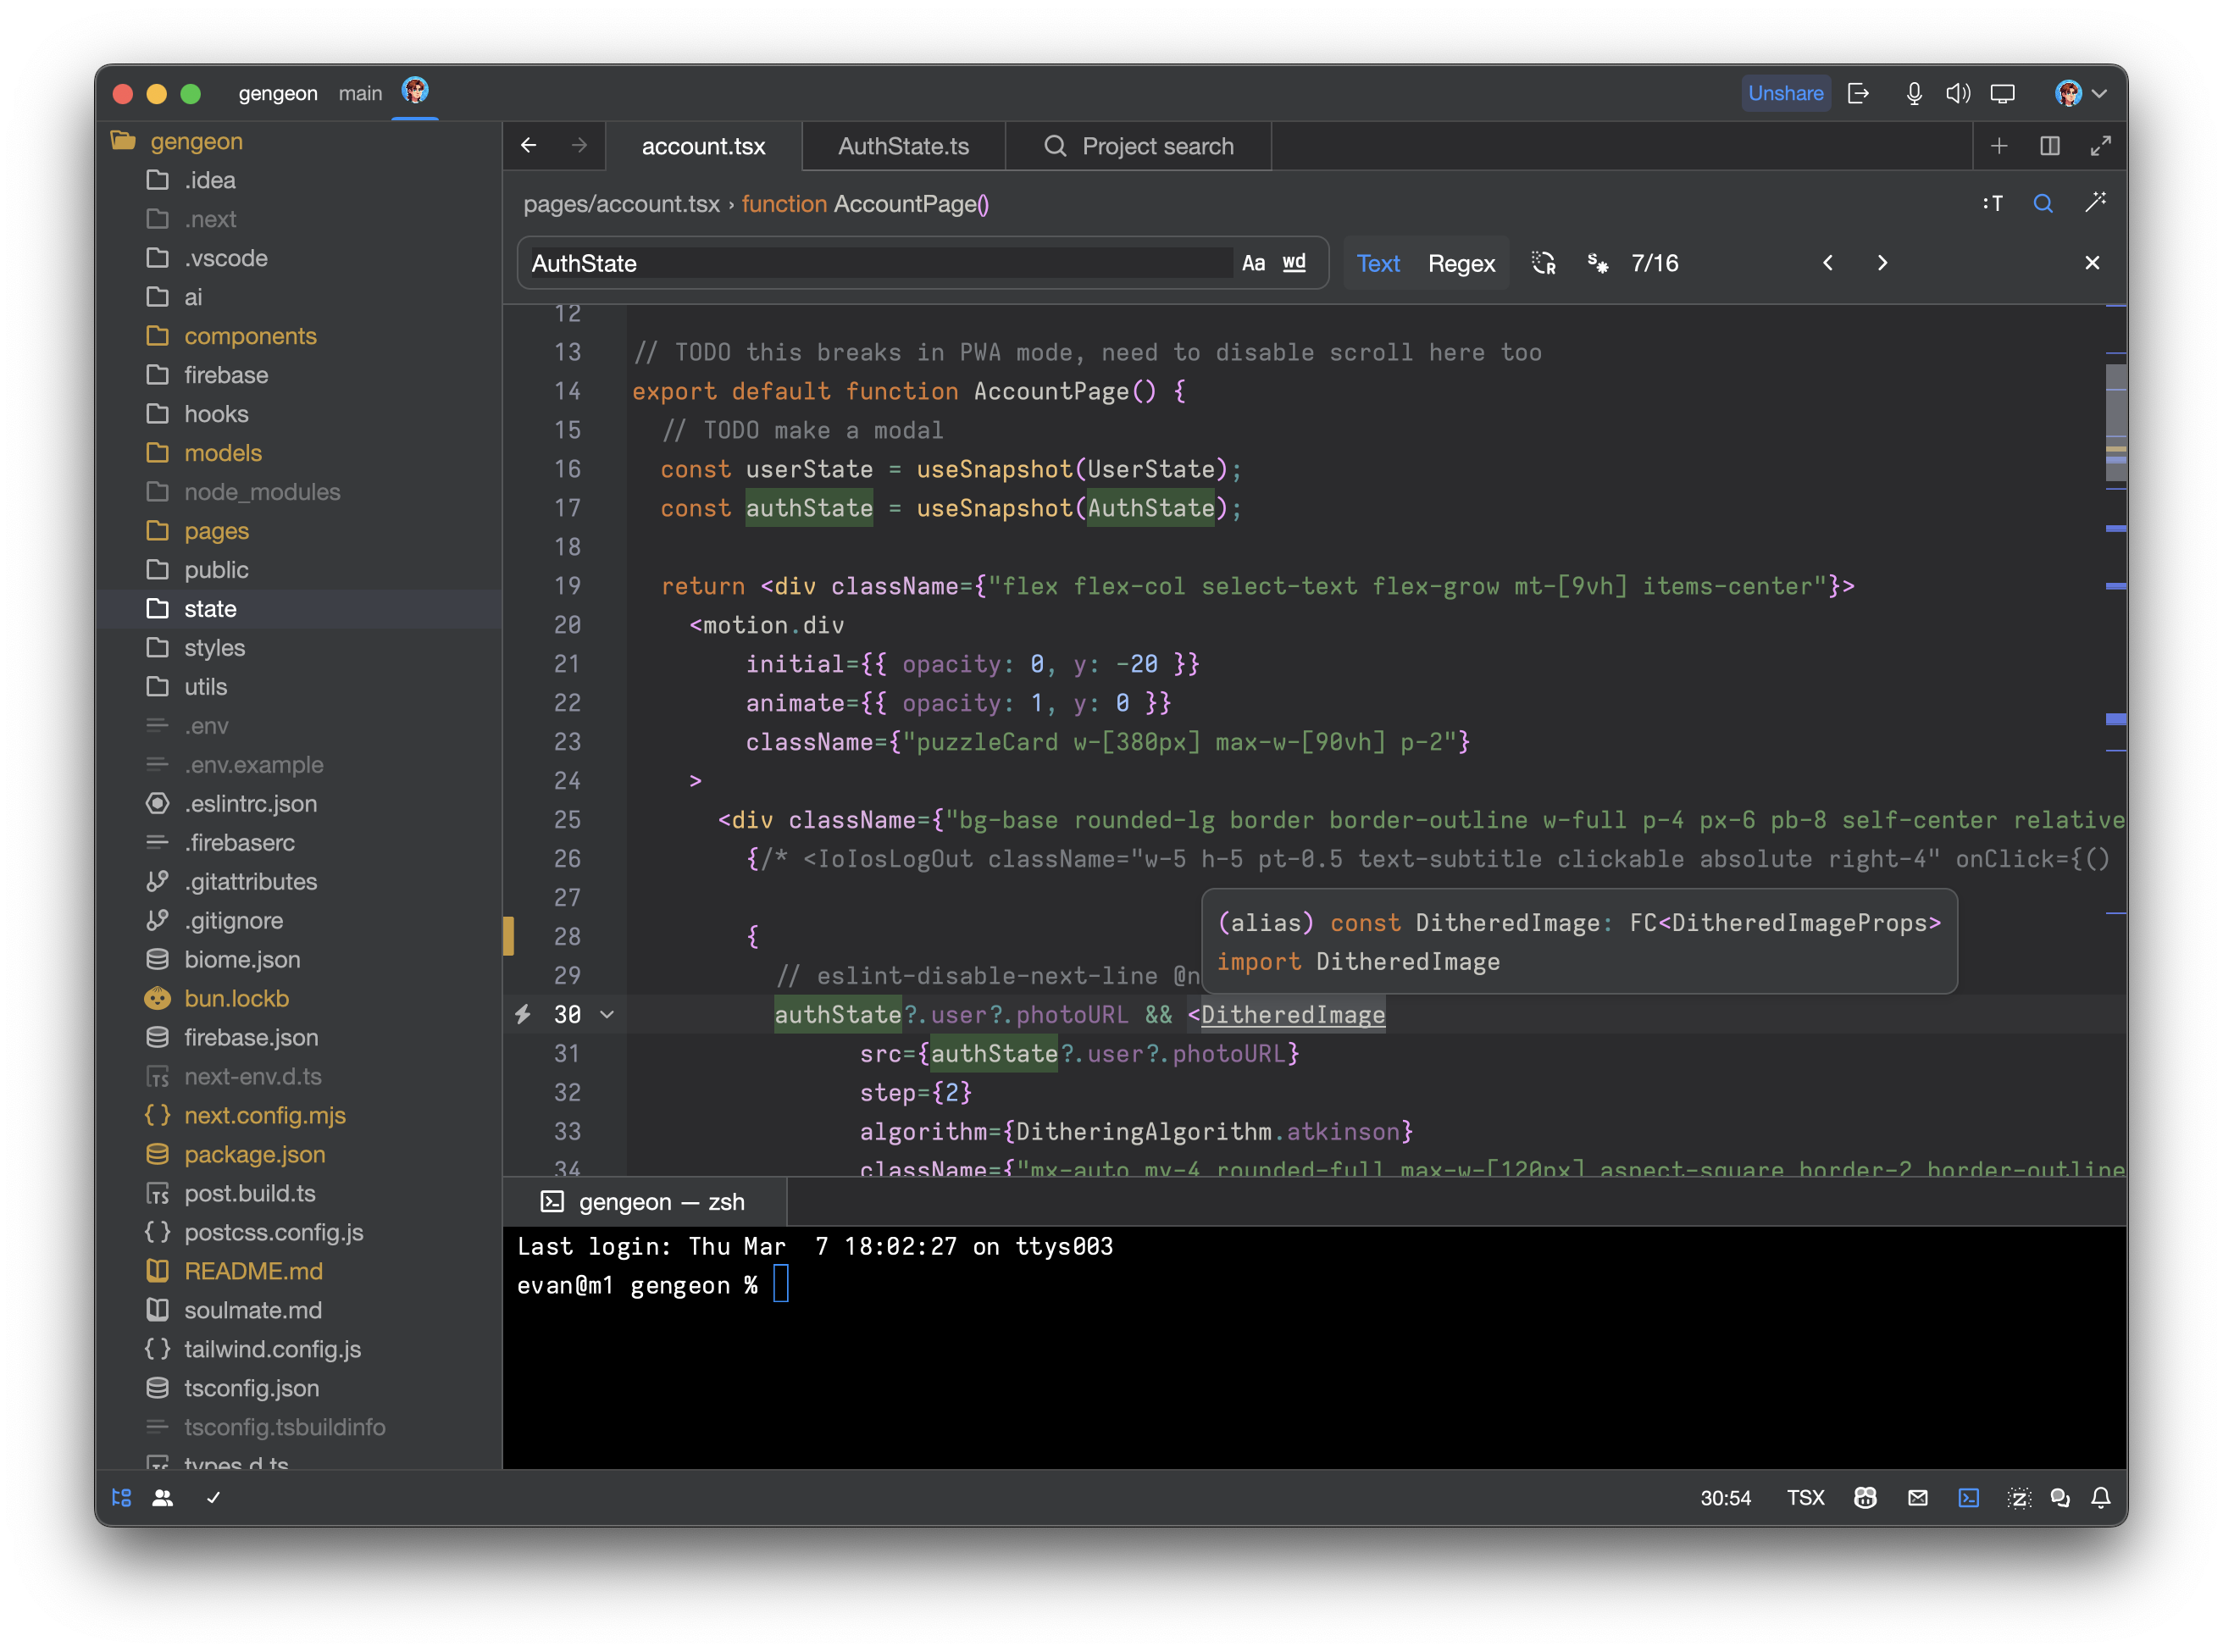Switch search mode to Regex

tap(1460, 263)
